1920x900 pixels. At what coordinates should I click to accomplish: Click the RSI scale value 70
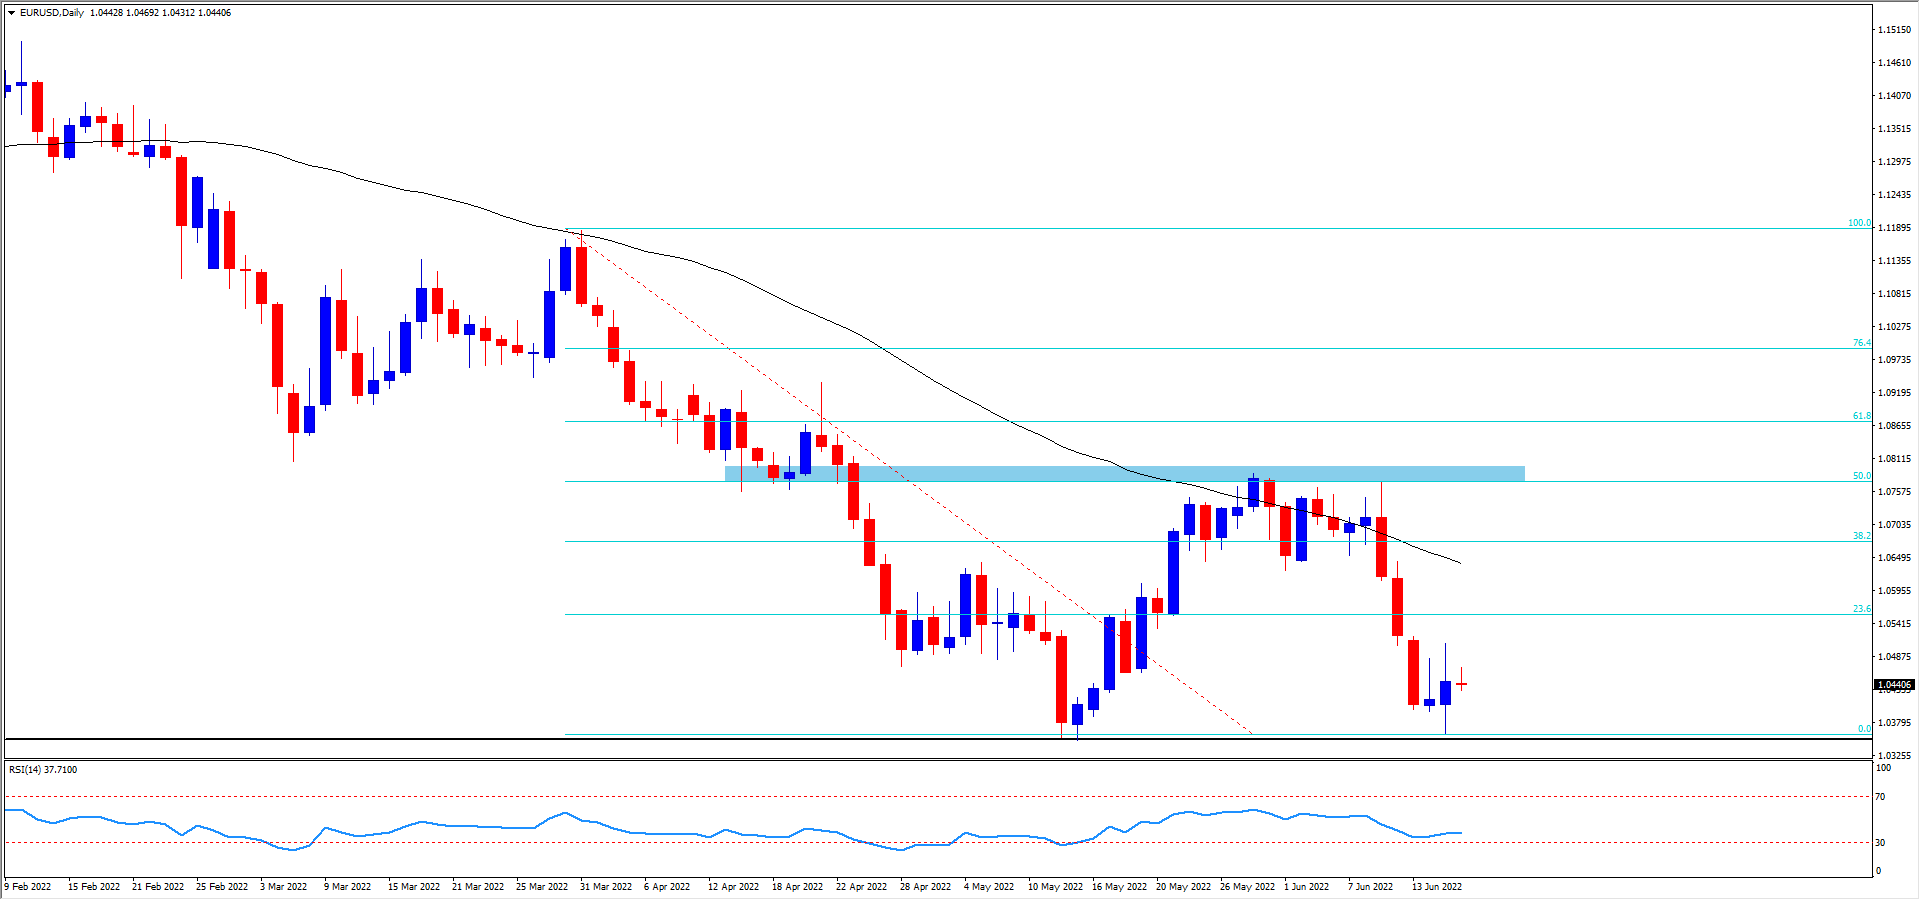coord(1880,797)
